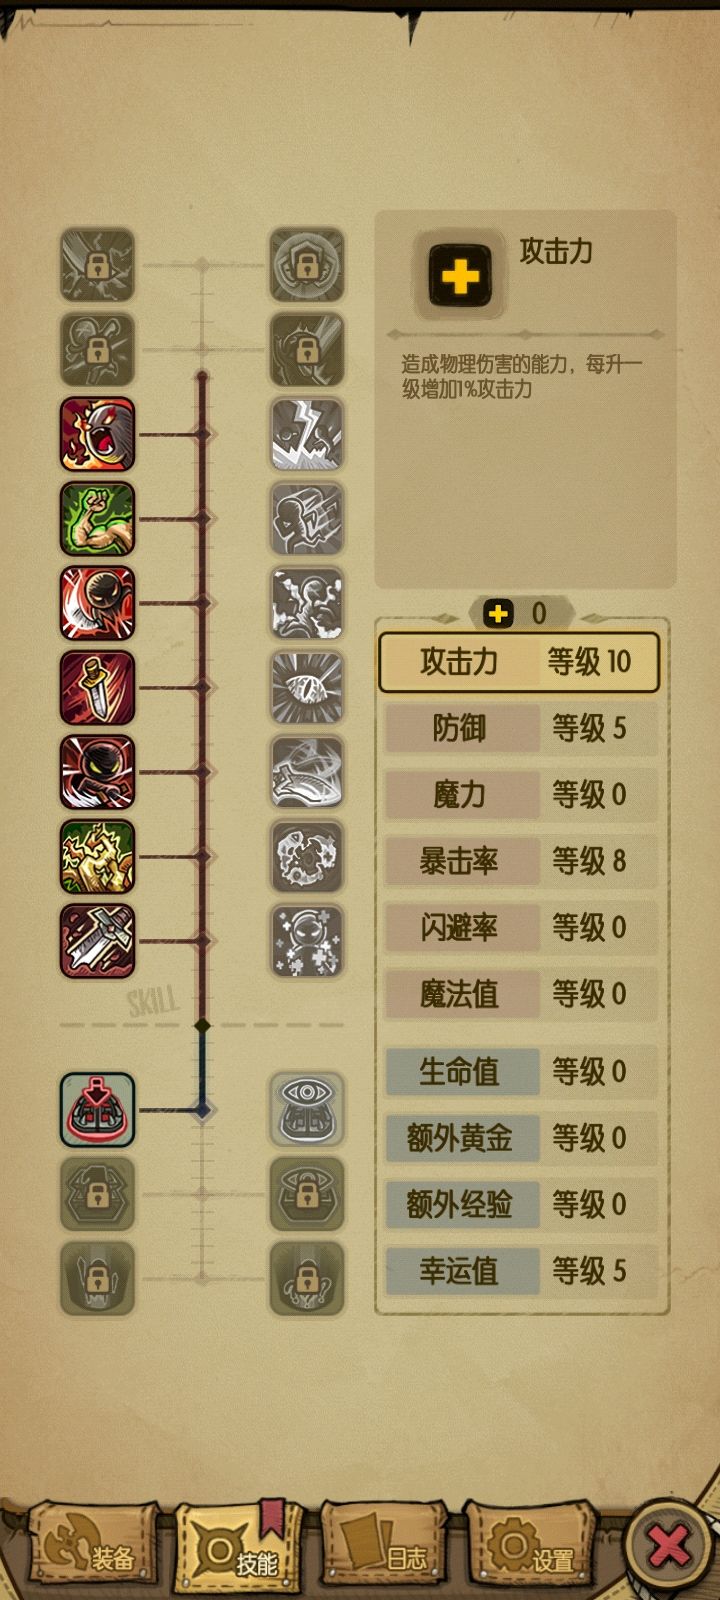
Task: Open the 装备 equipment tab
Action: [x=93, y=1548]
